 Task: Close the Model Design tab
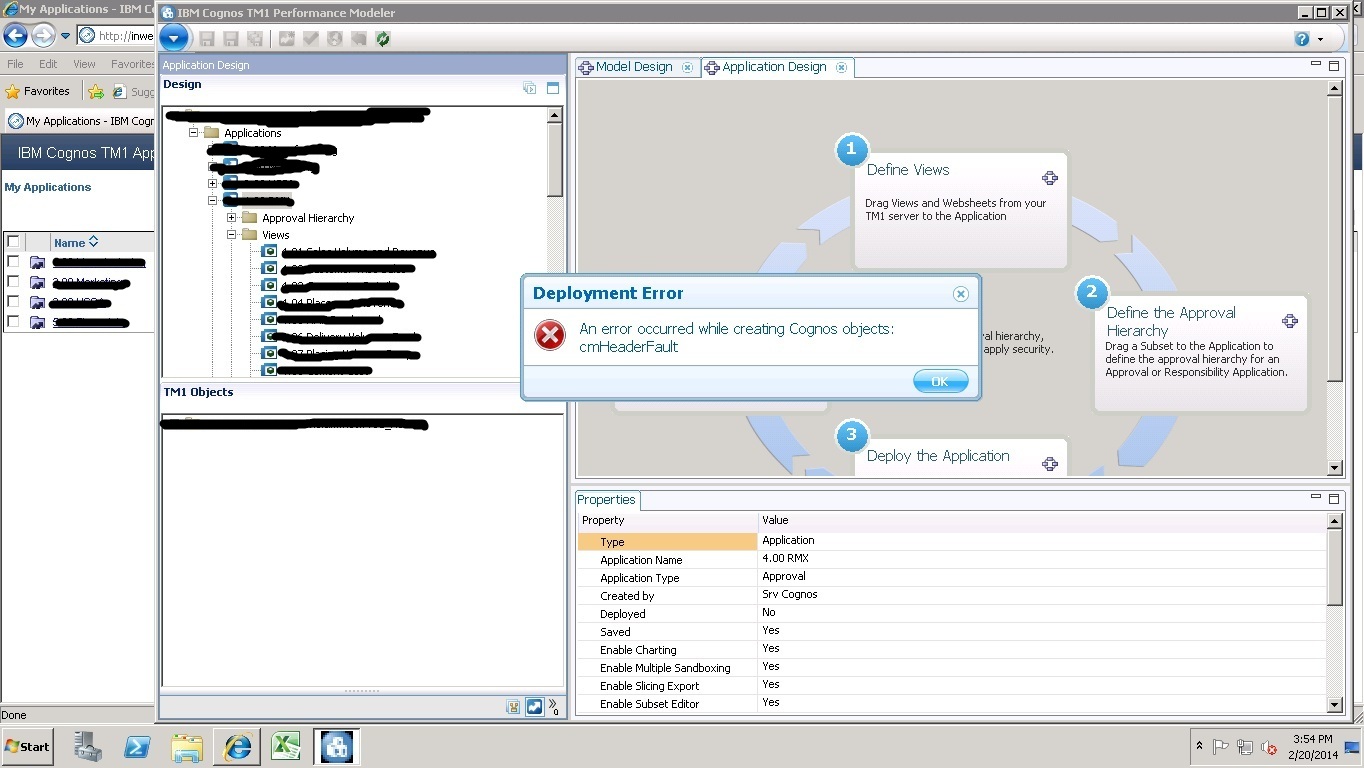pyautogui.click(x=687, y=67)
